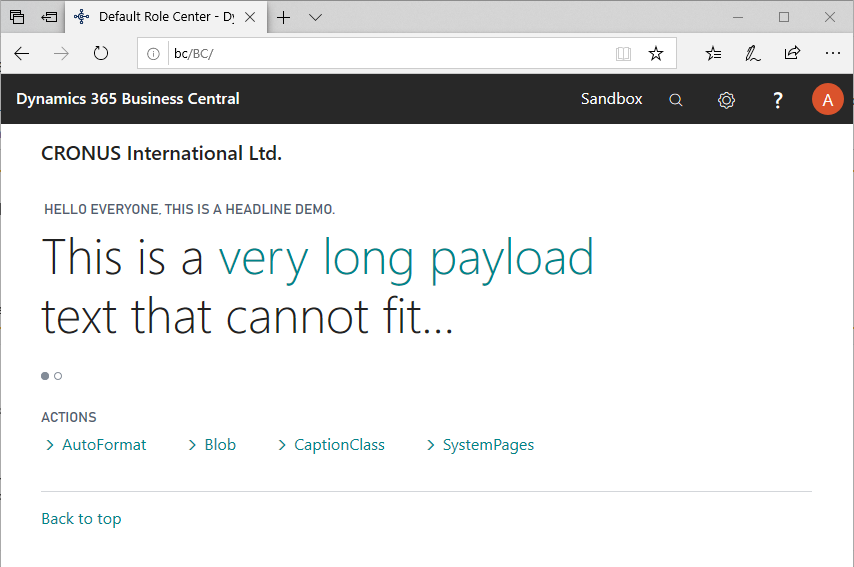Refresh the browser page
This screenshot has width=854, height=567.
101,54
